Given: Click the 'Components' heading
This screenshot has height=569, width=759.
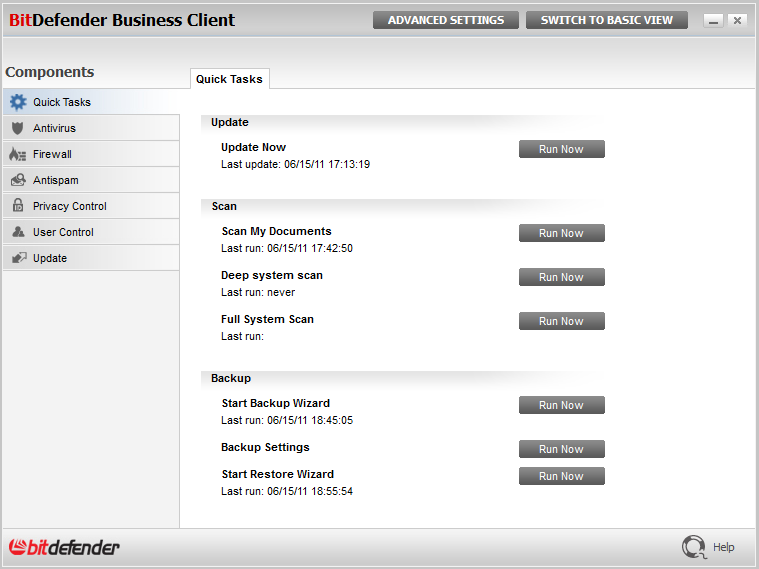Looking at the screenshot, I should pos(50,72).
